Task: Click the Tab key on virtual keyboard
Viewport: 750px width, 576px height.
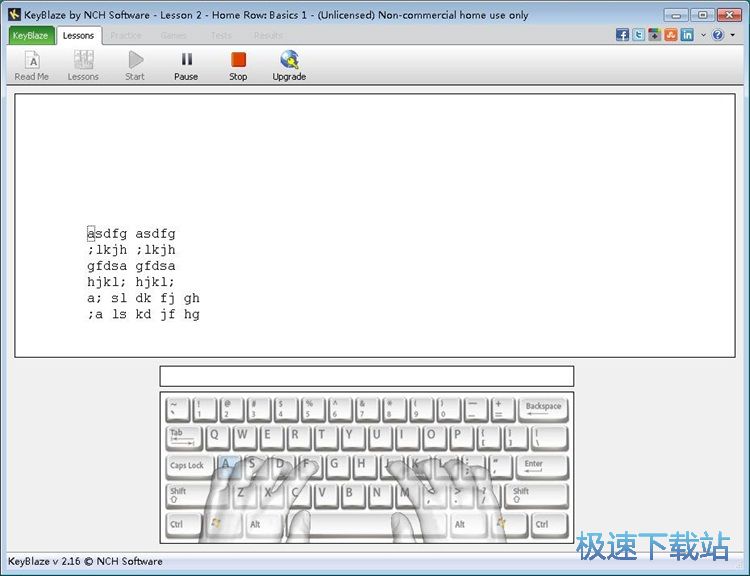Action: [184, 438]
